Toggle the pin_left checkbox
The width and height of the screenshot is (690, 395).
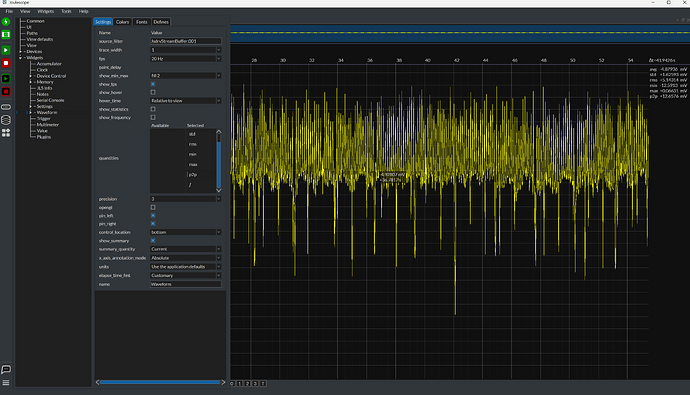(x=153, y=216)
